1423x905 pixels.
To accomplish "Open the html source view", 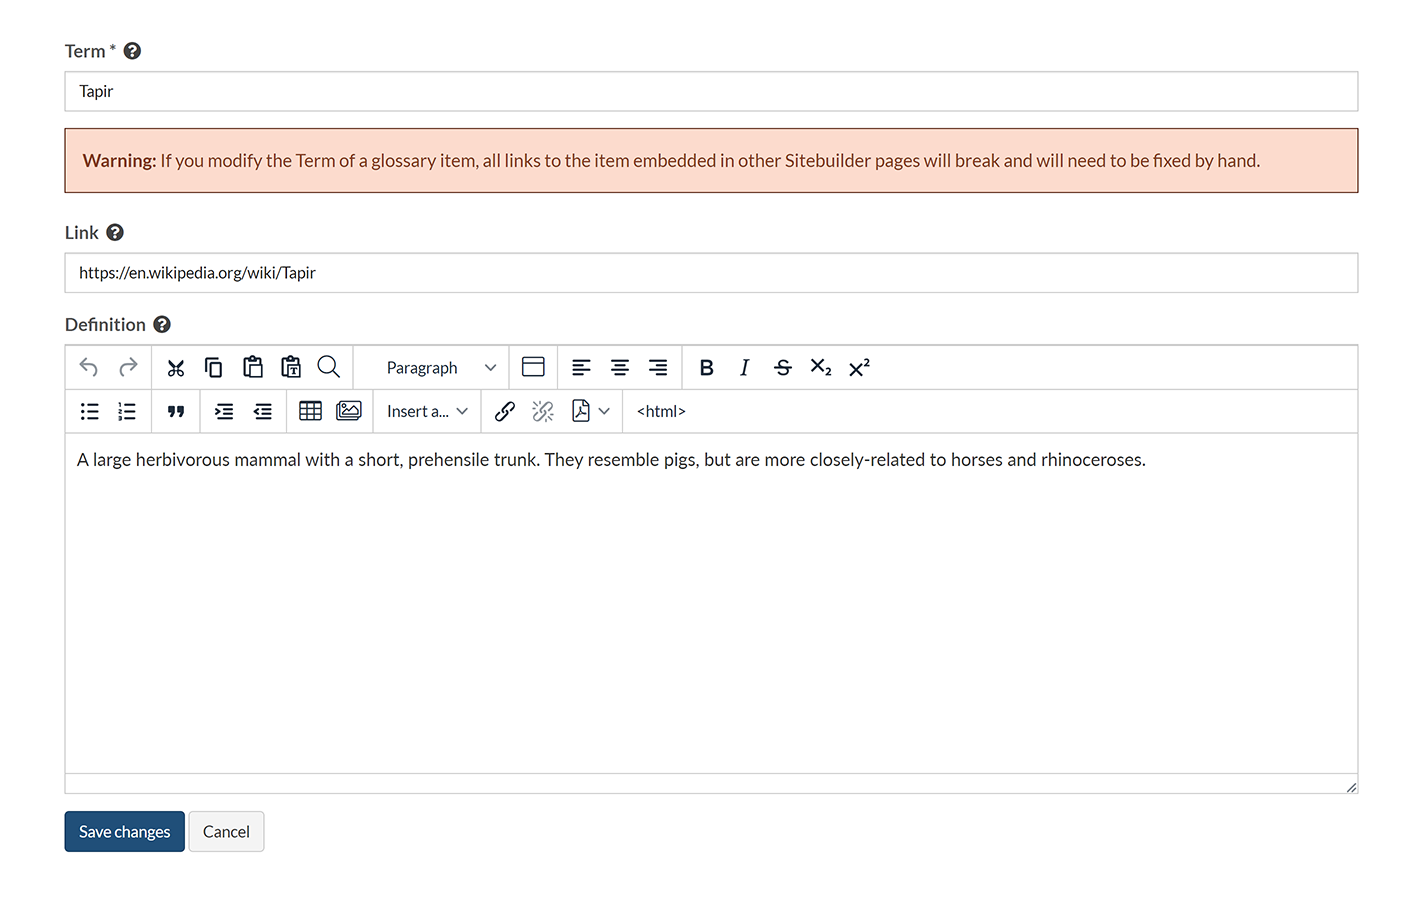I will [x=661, y=412].
